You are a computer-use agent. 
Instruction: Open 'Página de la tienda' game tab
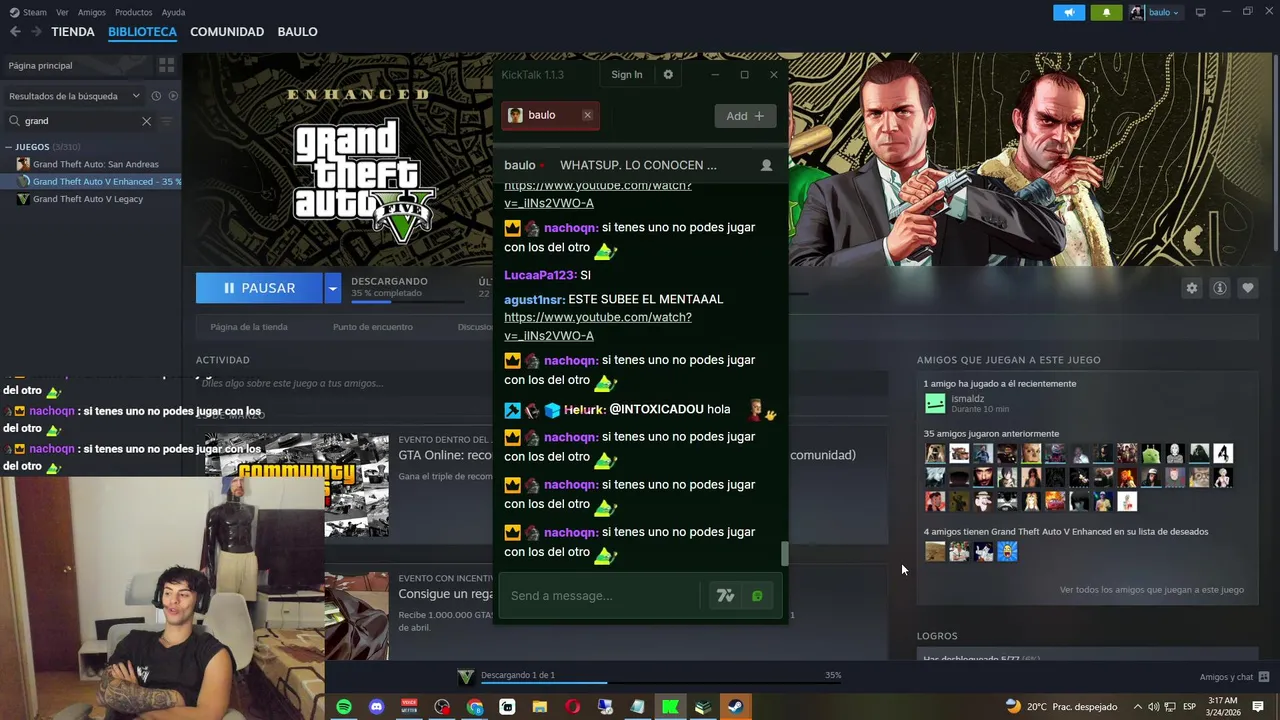click(x=249, y=327)
